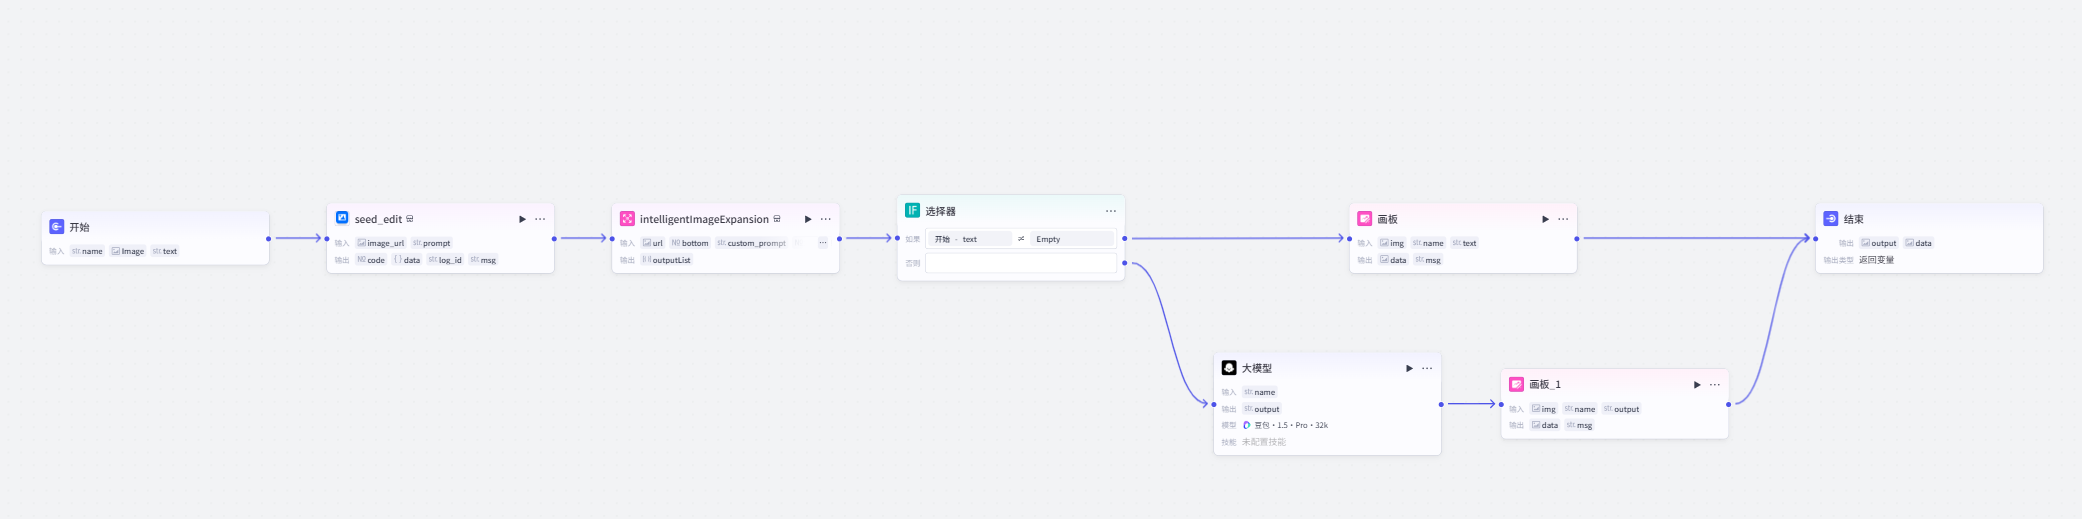Run the seed_edit node with play button
The height and width of the screenshot is (519, 2082).
coord(522,219)
